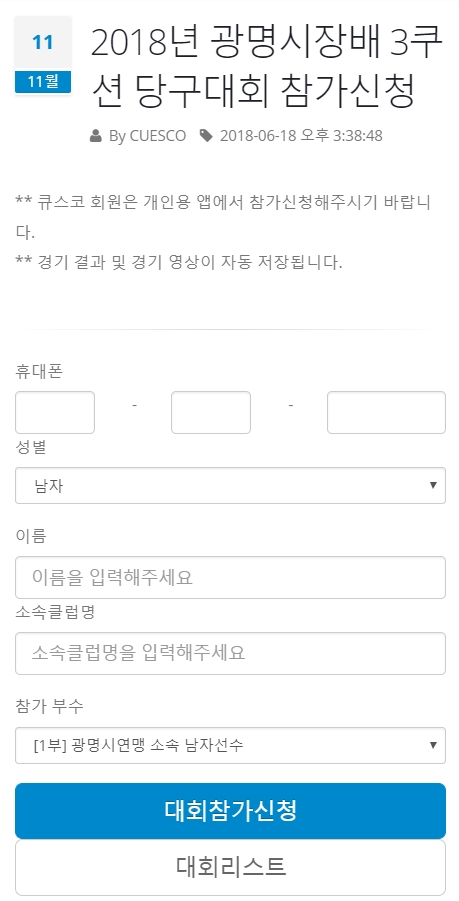Click the 휴대폰 field label

[38, 372]
